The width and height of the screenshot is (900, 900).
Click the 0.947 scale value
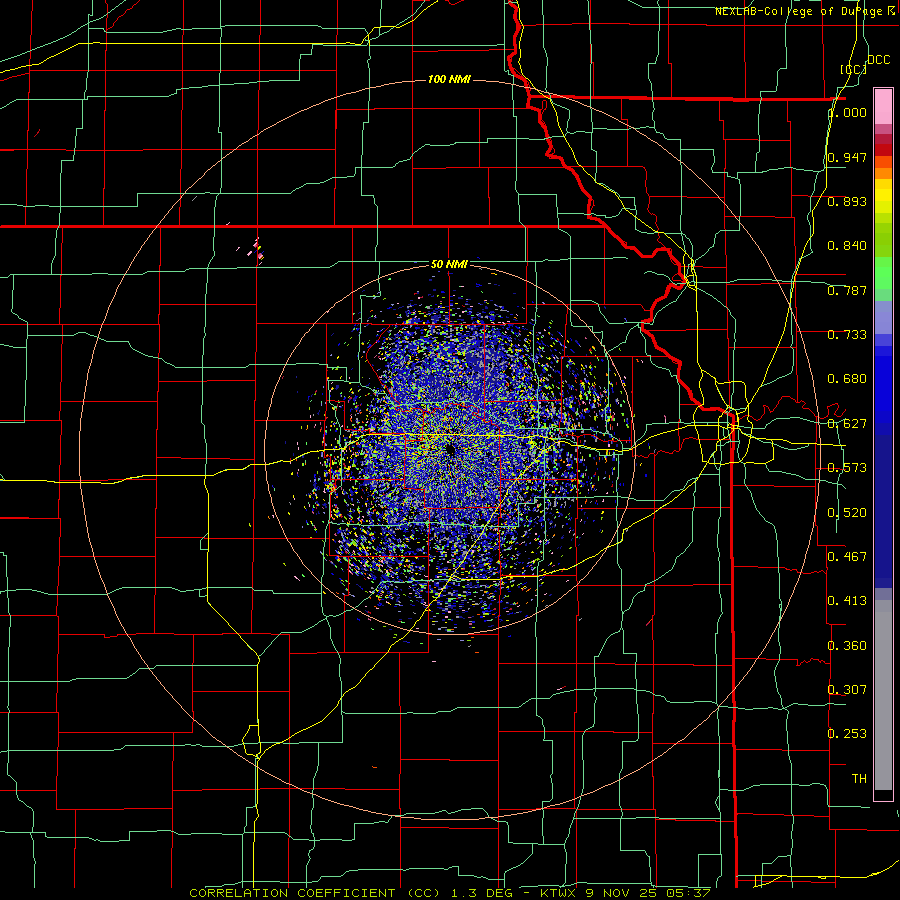coord(847,157)
